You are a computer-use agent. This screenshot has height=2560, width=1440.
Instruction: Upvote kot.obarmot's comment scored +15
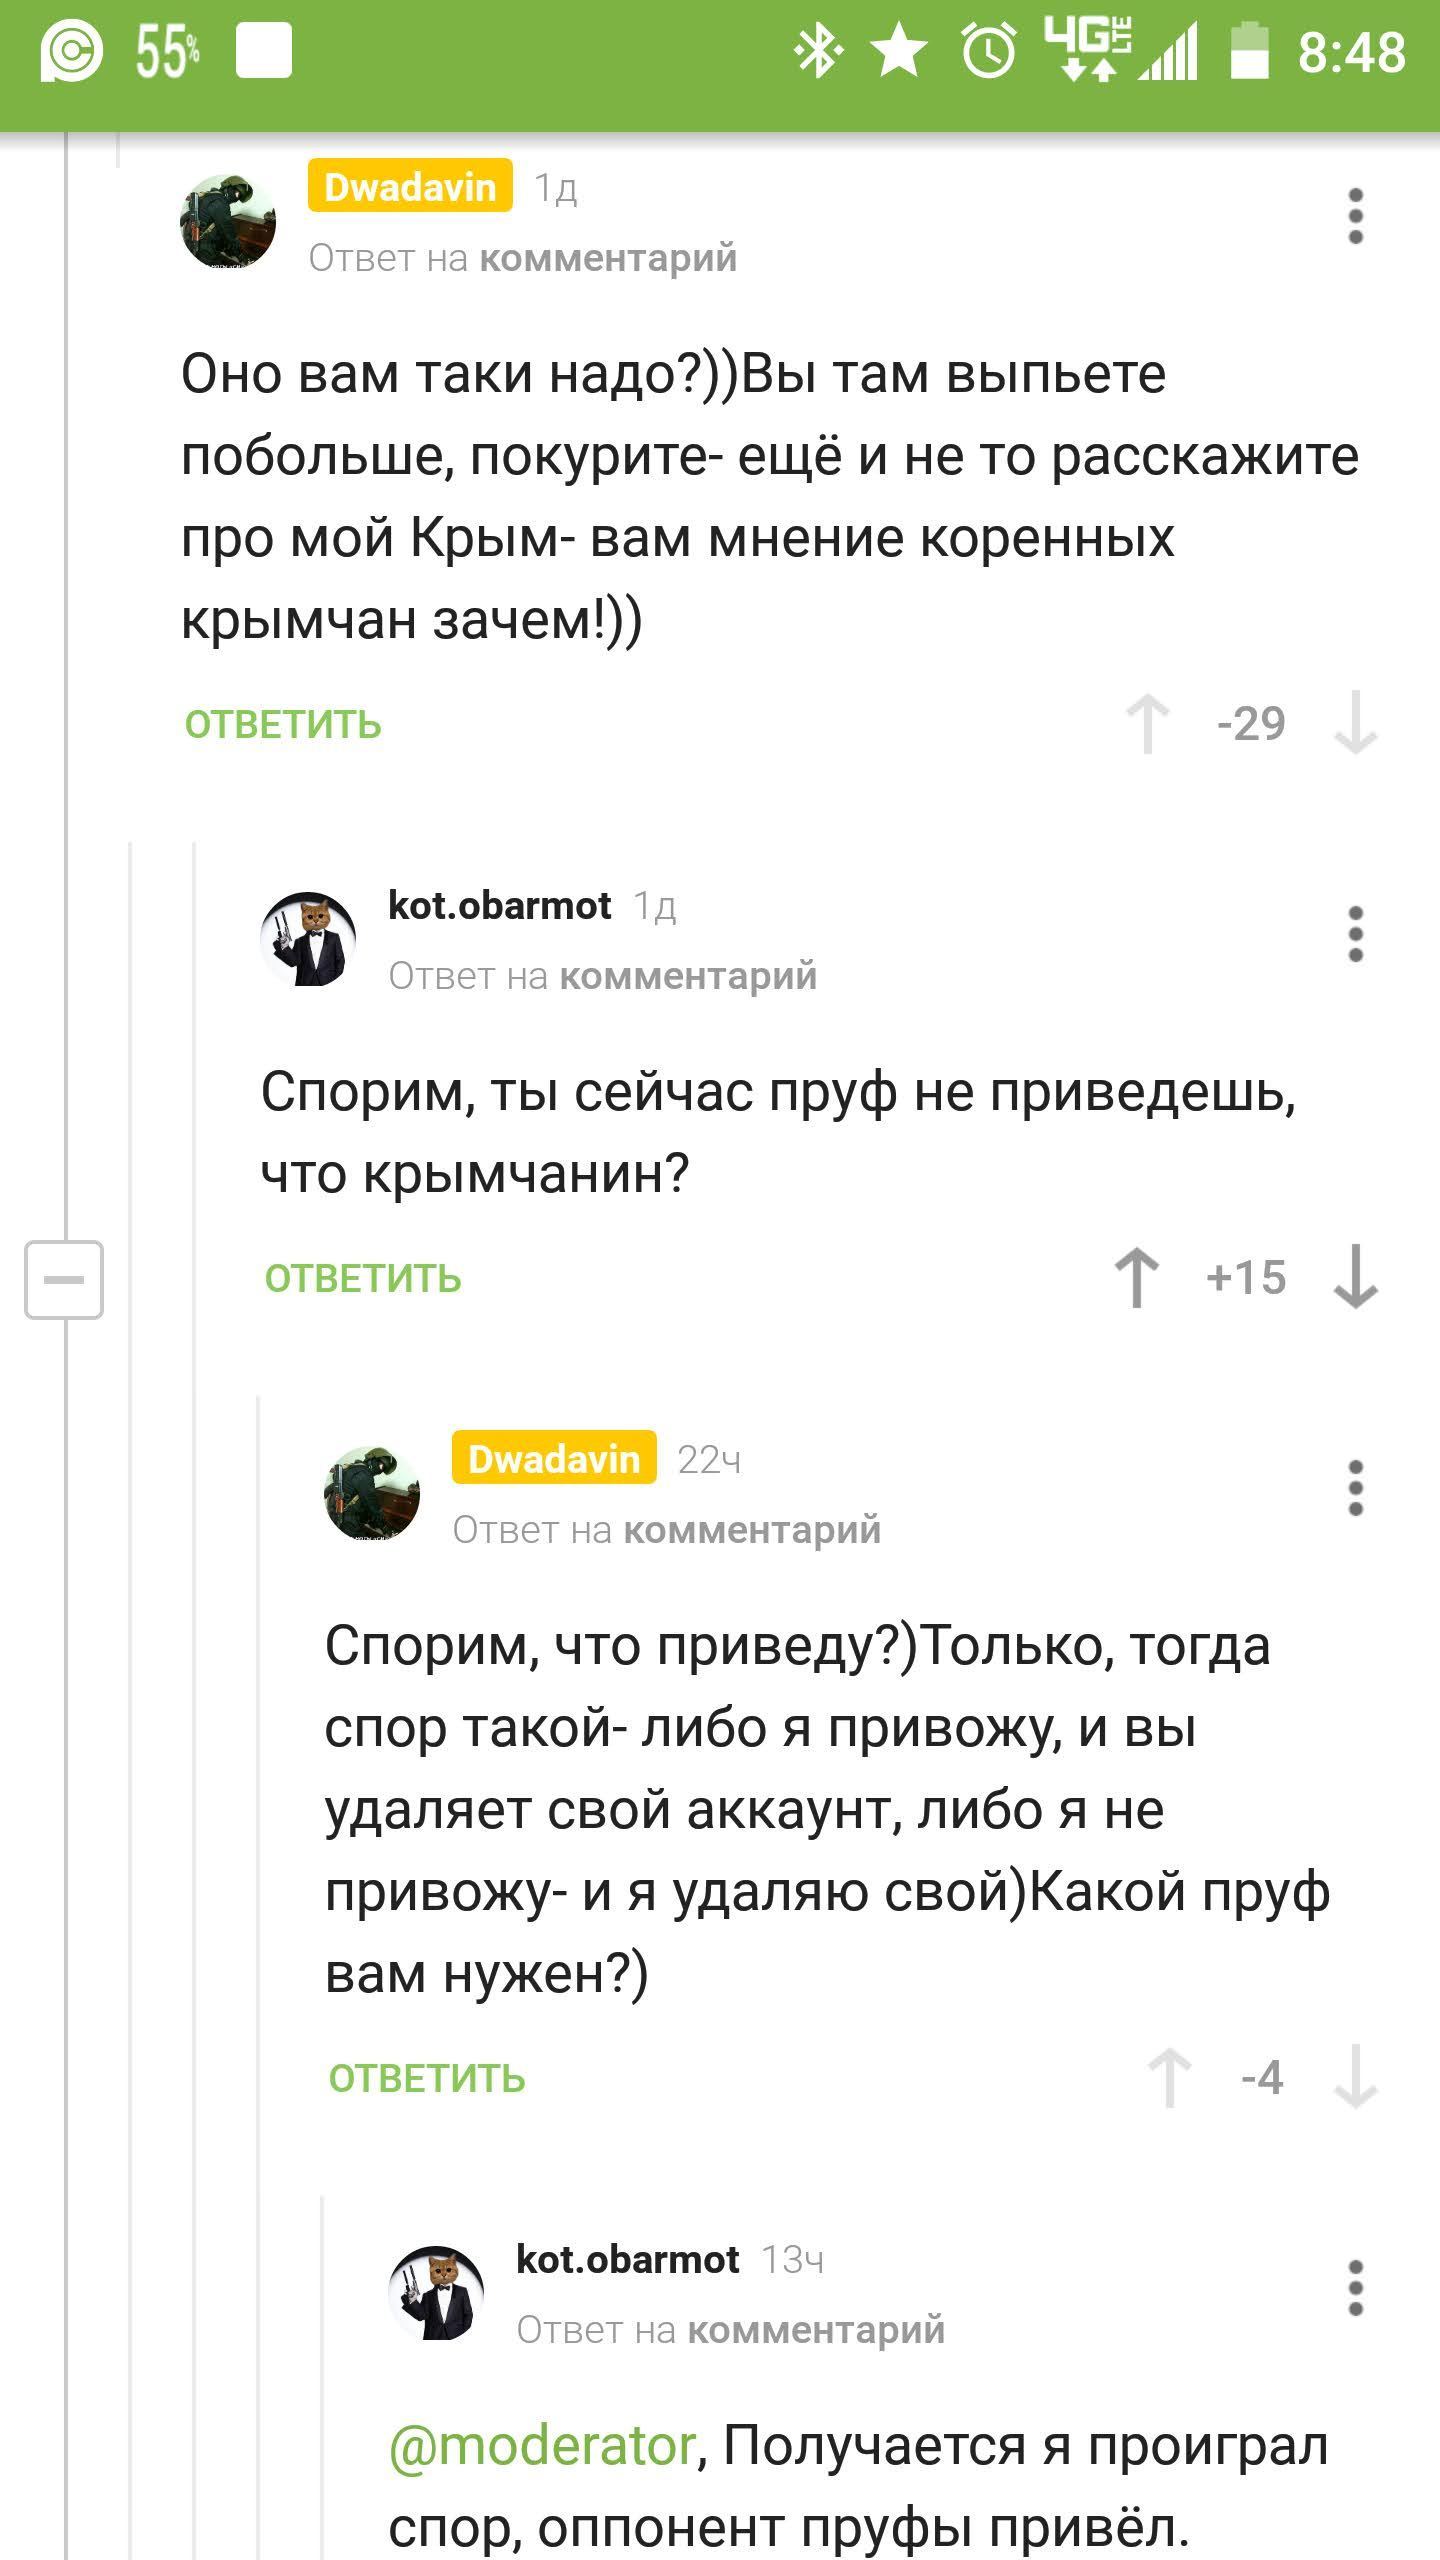(x=1137, y=1277)
